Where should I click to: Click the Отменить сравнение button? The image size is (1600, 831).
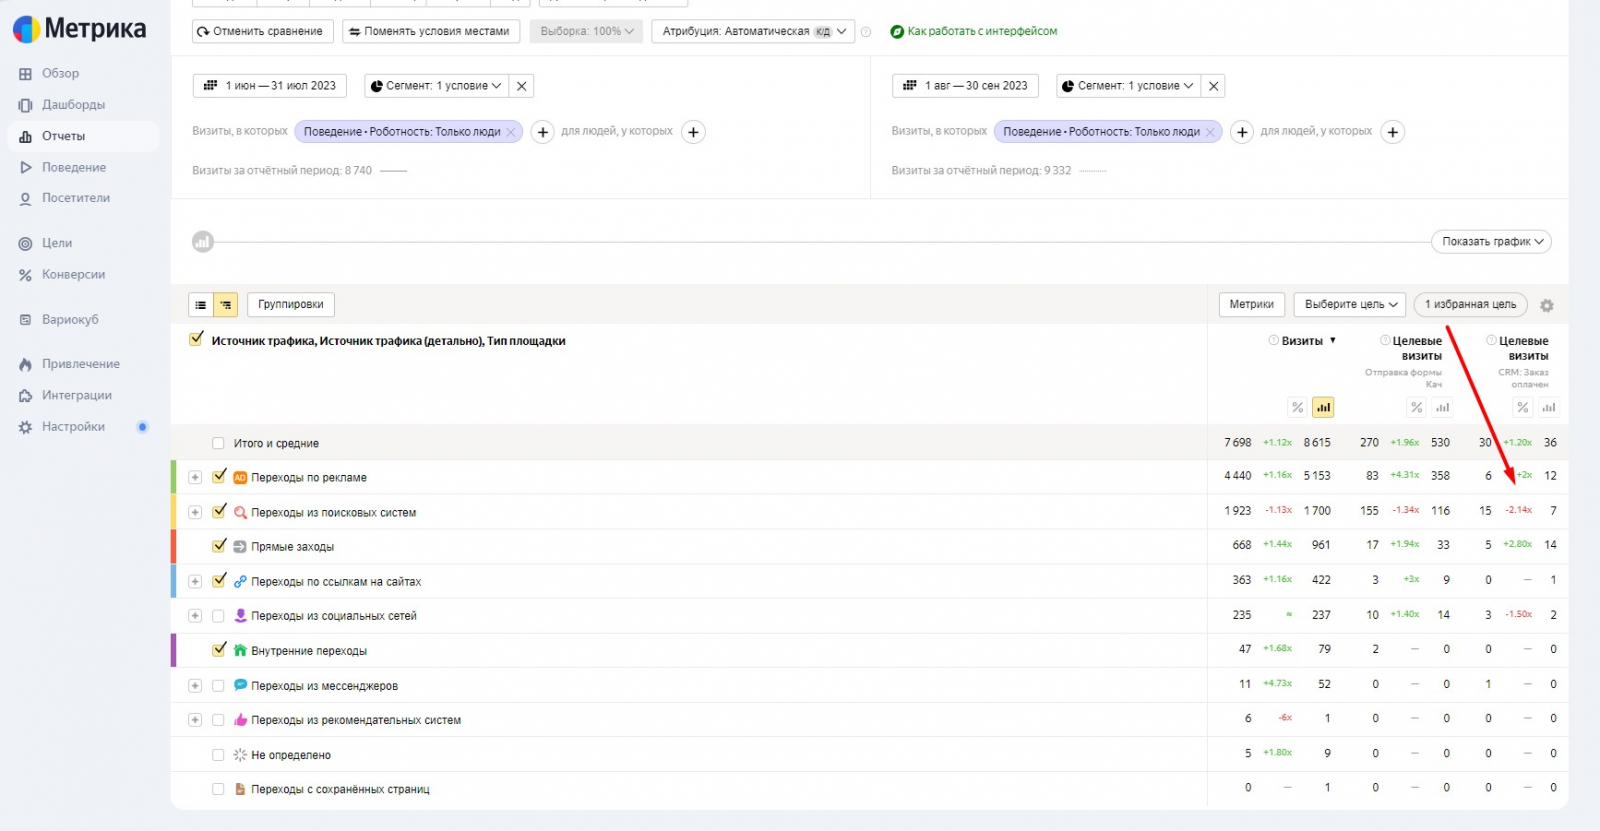click(259, 32)
